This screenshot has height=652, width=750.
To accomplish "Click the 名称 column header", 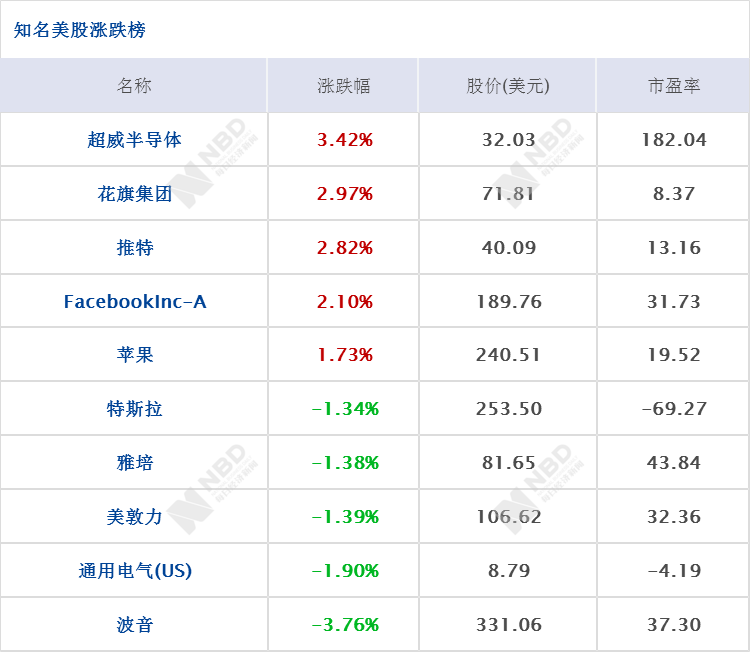I will (x=134, y=86).
